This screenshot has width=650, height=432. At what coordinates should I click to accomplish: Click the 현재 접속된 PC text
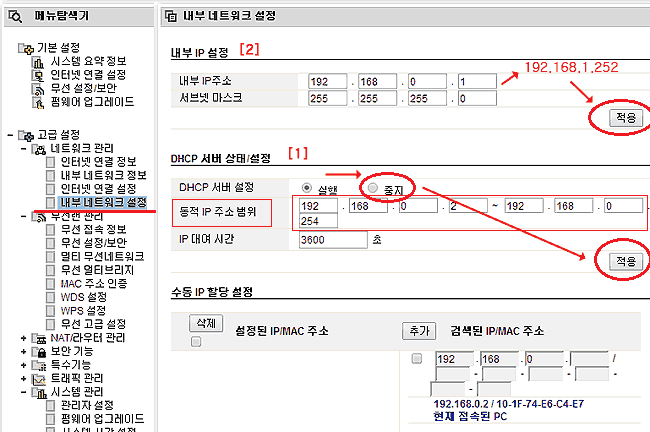tap(470, 416)
